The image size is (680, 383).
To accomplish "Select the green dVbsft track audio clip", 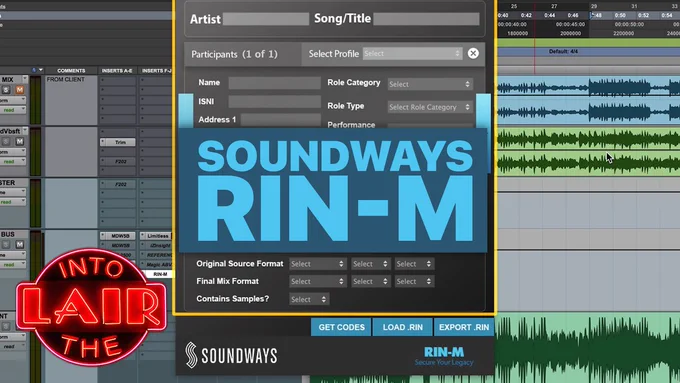I will (x=588, y=151).
